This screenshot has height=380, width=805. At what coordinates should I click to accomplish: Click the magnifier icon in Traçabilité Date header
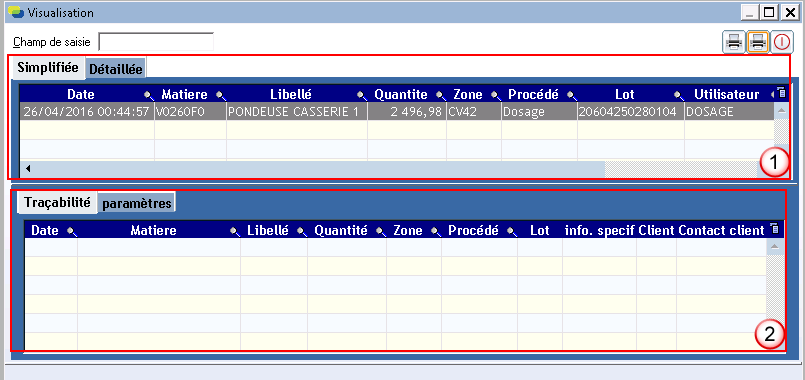(71, 231)
